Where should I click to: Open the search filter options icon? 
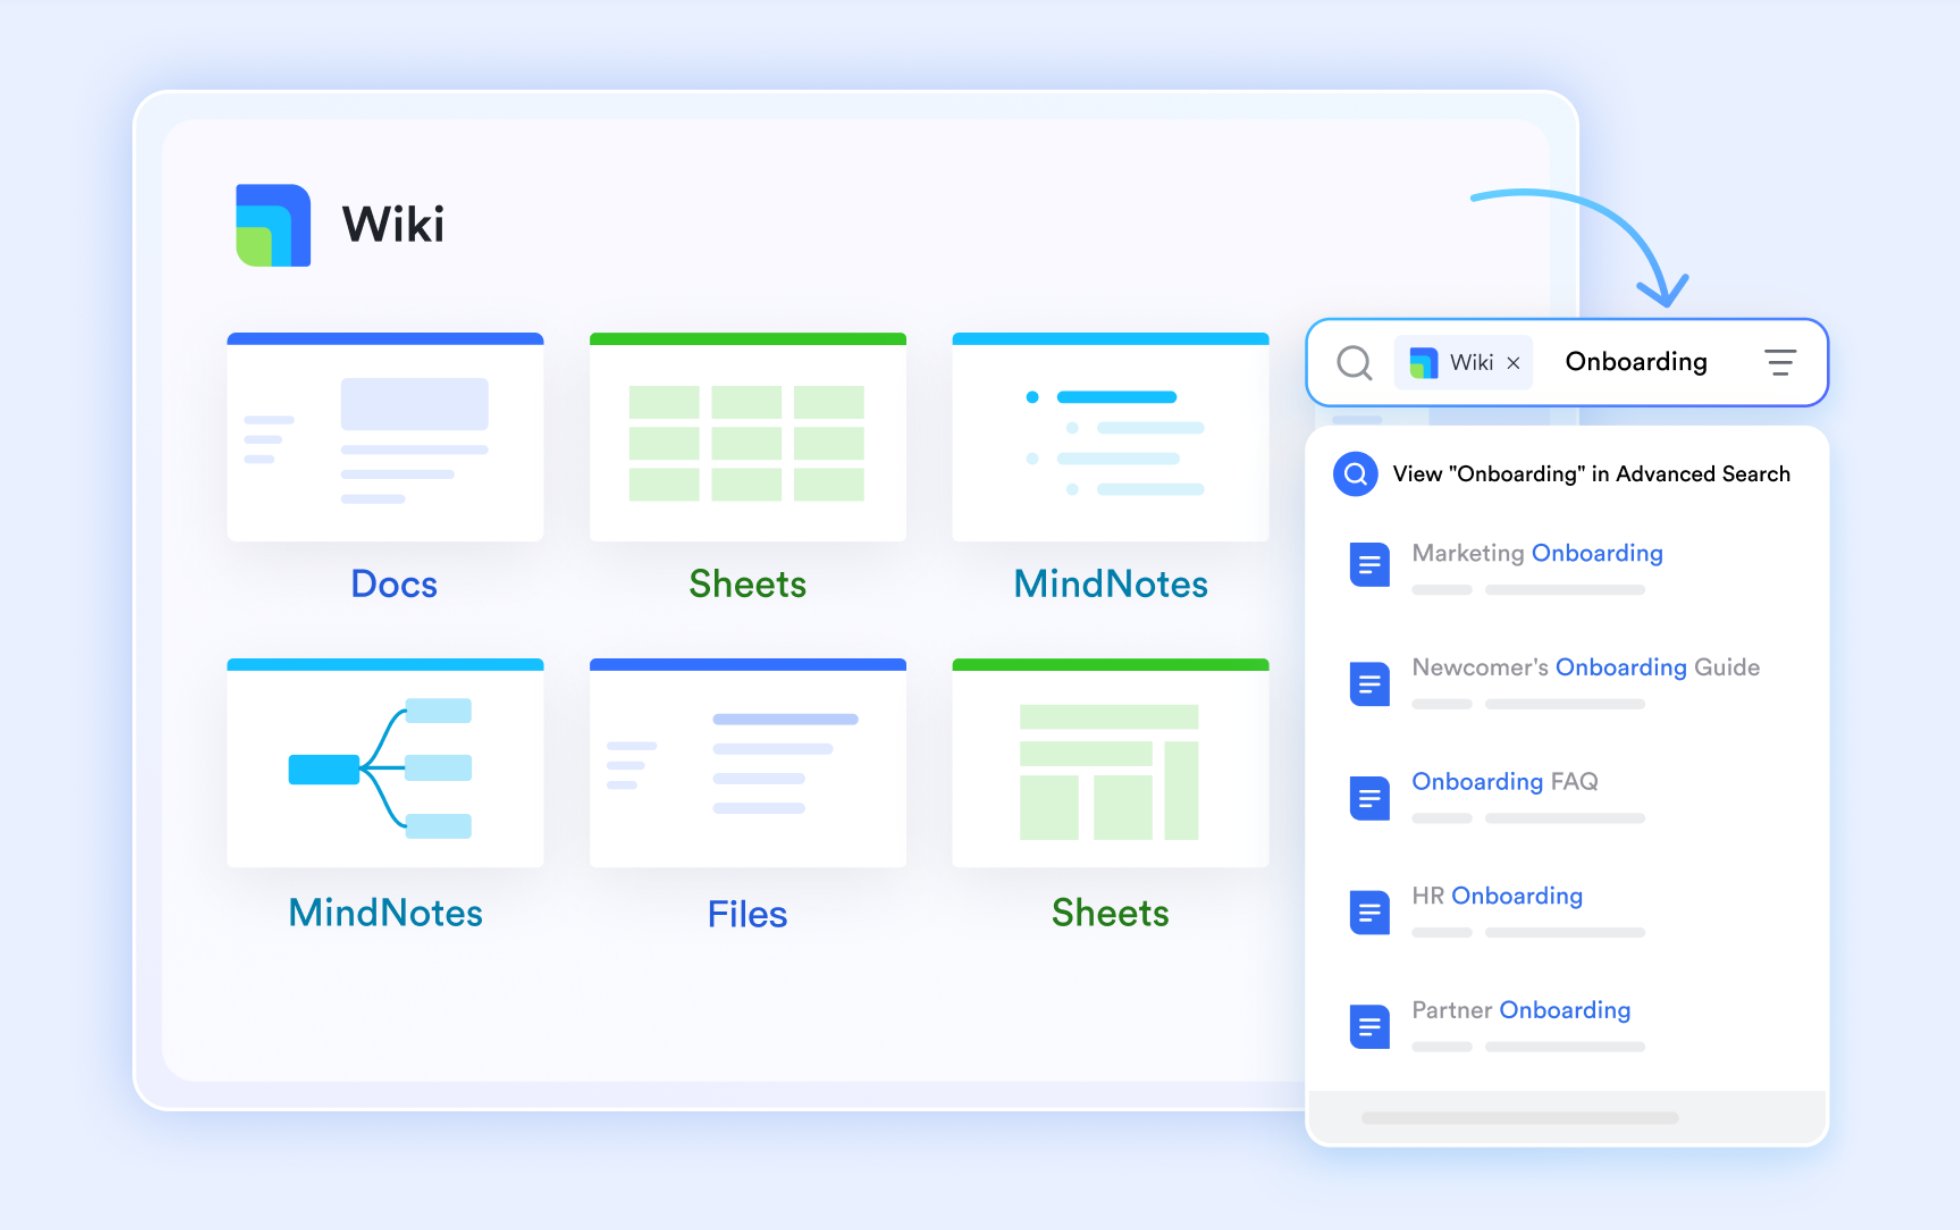1779,362
